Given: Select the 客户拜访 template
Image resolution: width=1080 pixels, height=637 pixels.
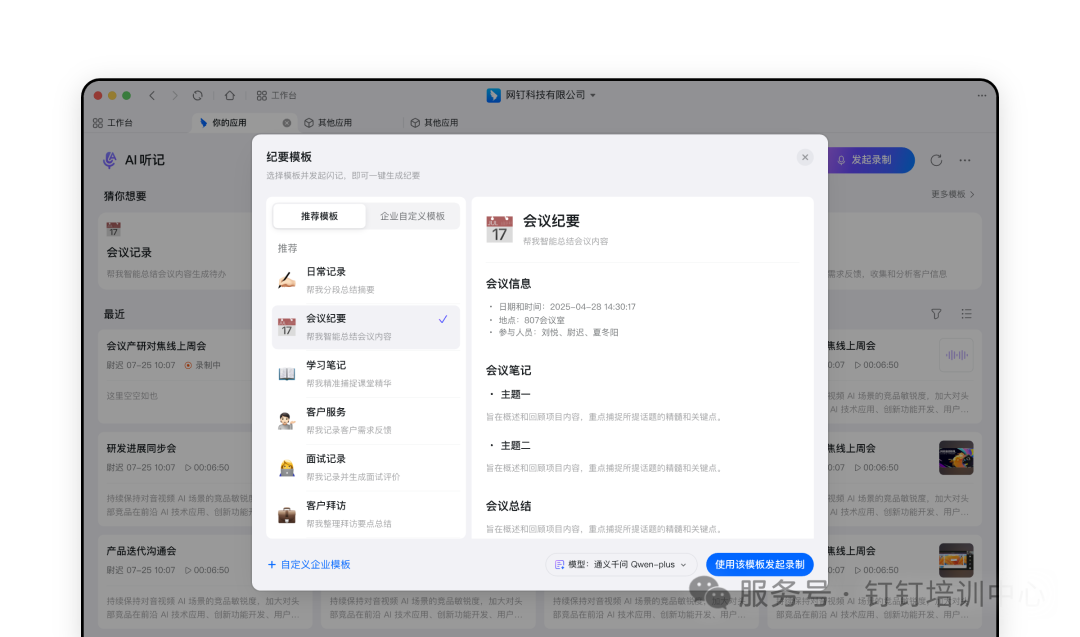Looking at the screenshot, I should click(x=366, y=514).
